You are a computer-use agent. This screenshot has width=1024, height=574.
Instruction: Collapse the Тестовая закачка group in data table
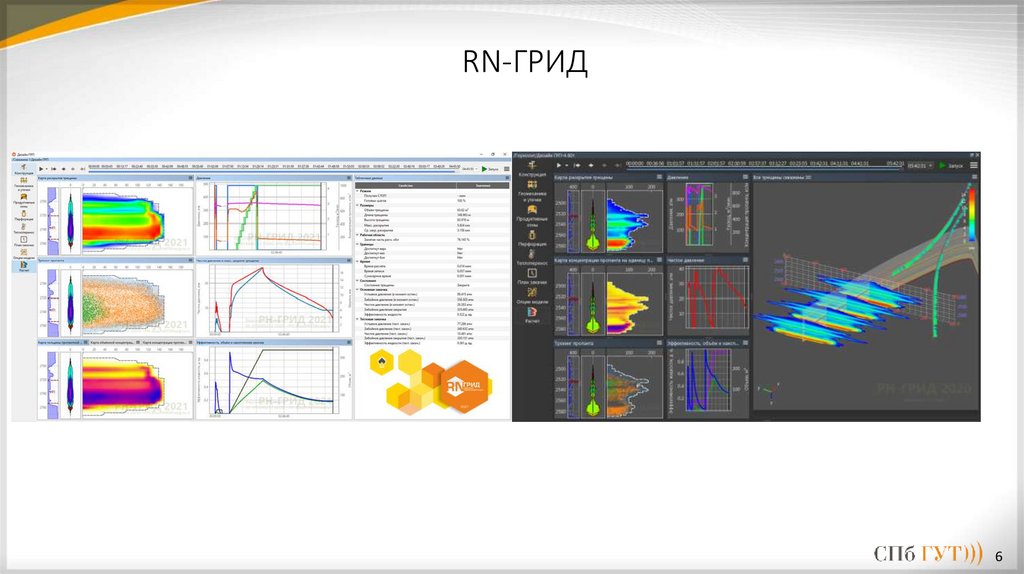click(x=357, y=319)
